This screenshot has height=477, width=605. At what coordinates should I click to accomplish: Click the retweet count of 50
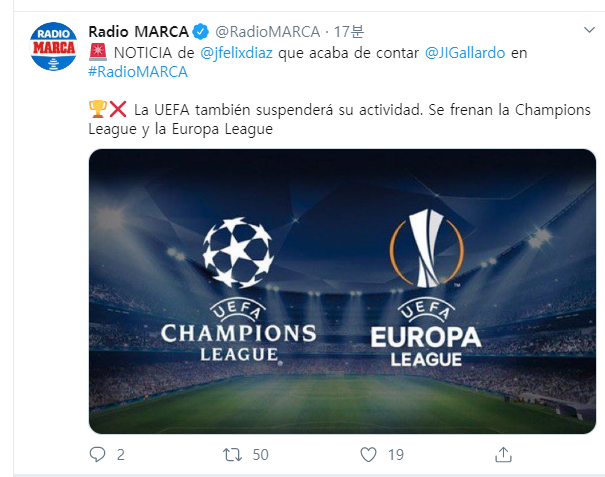tap(260, 454)
